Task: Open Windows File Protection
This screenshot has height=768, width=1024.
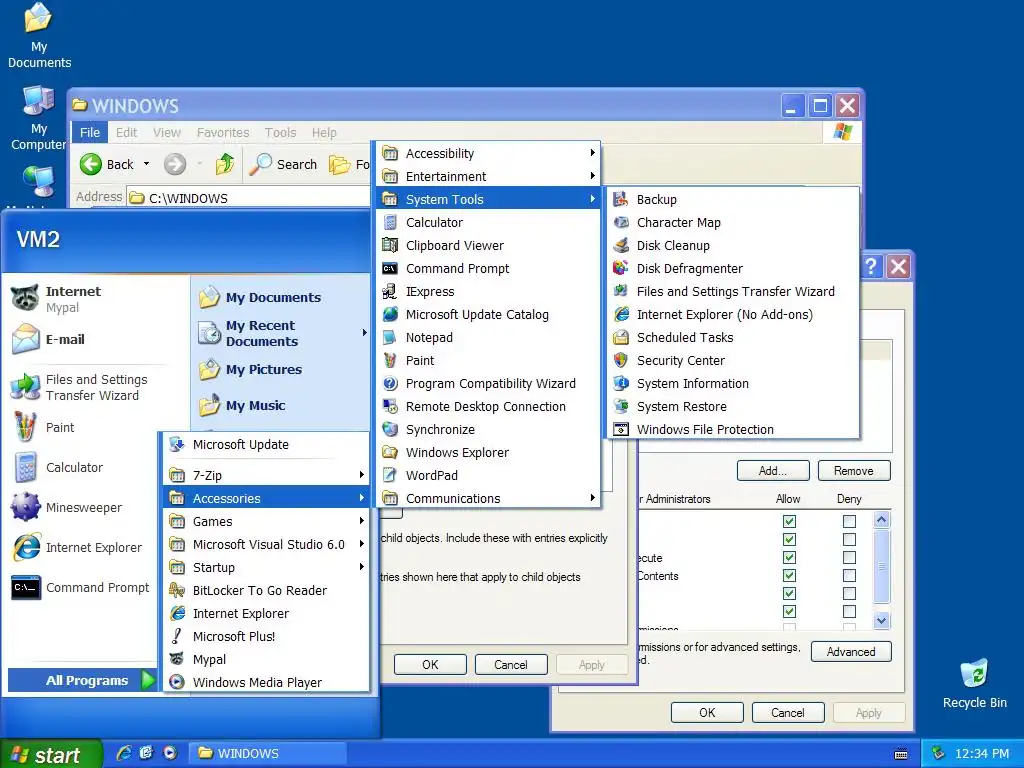Action: [733, 429]
